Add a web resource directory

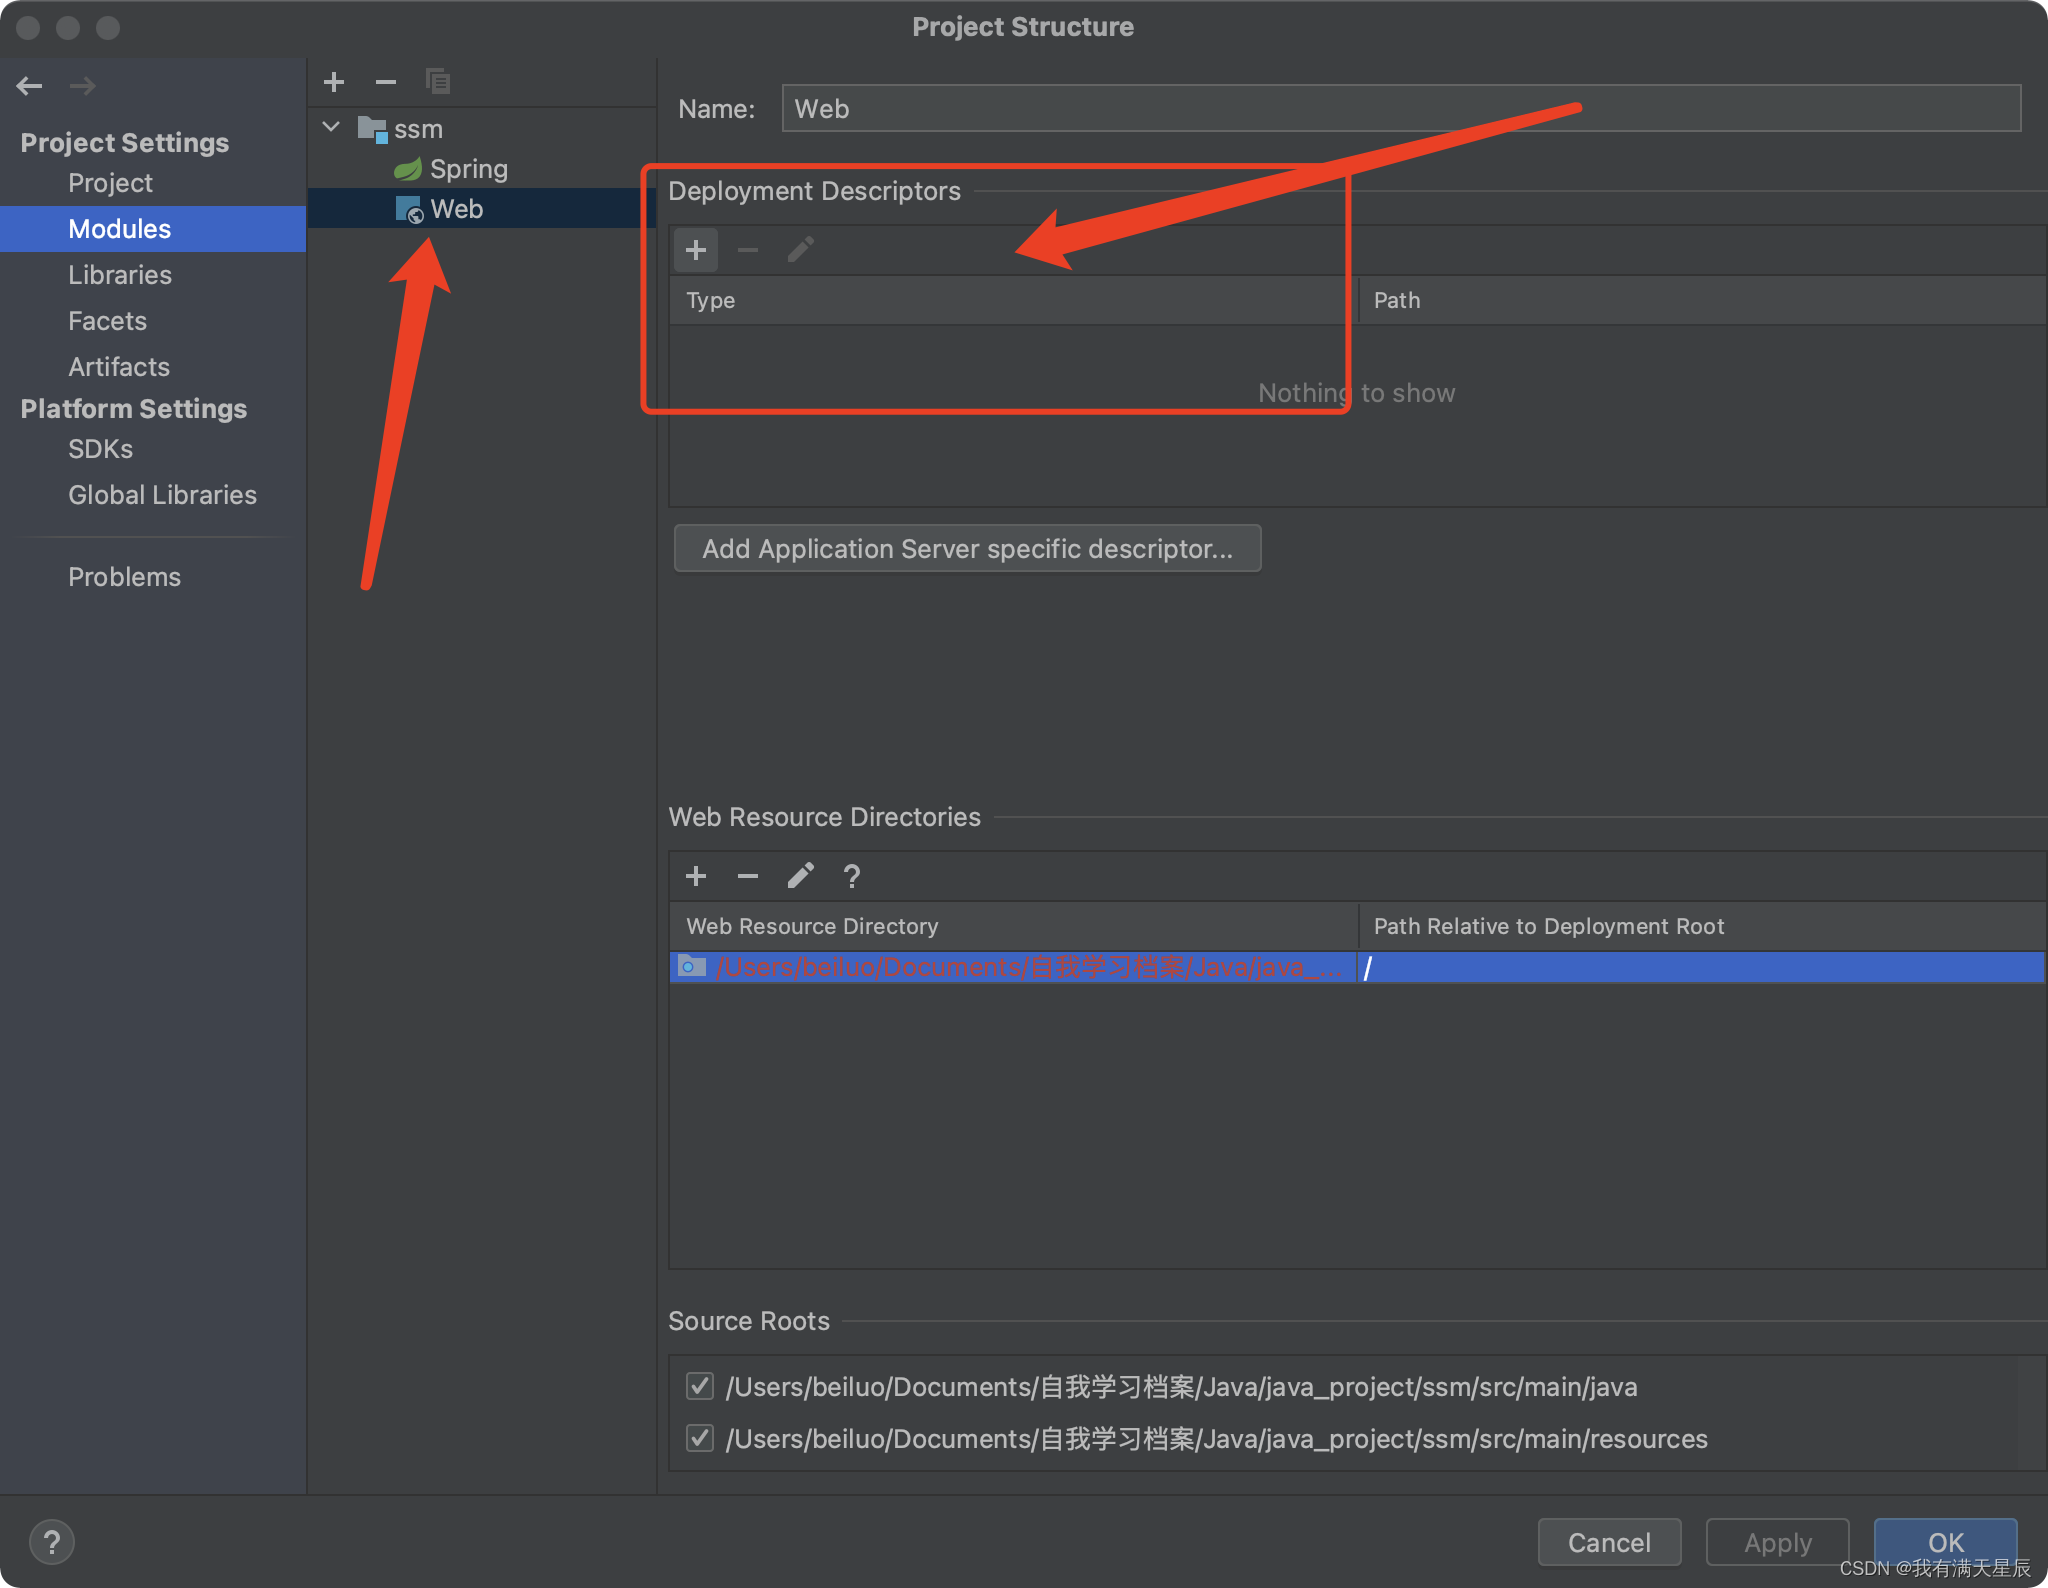coord(696,876)
